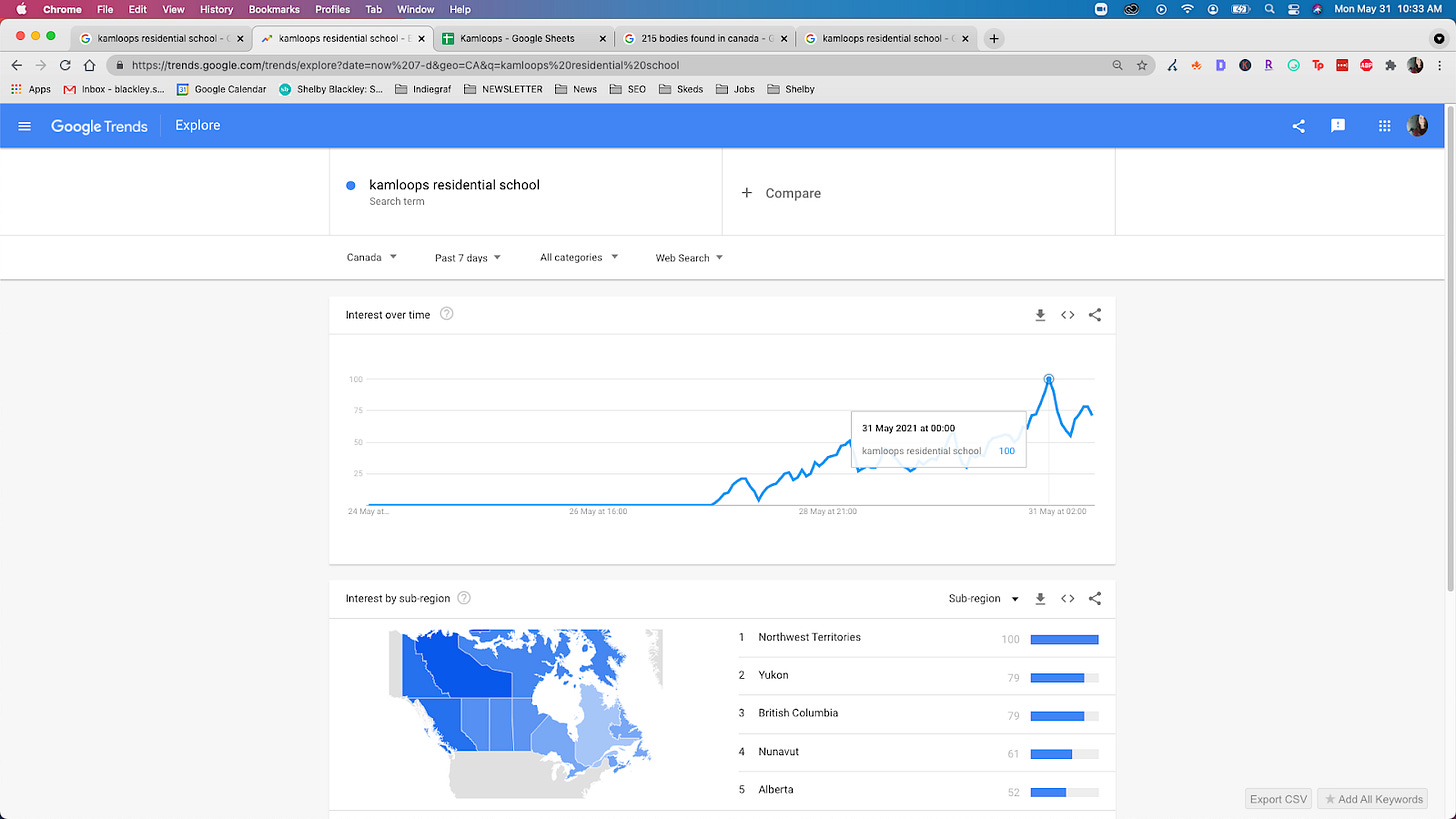Click the Alberta interest bar
This screenshot has height=819, width=1456.
[1064, 792]
